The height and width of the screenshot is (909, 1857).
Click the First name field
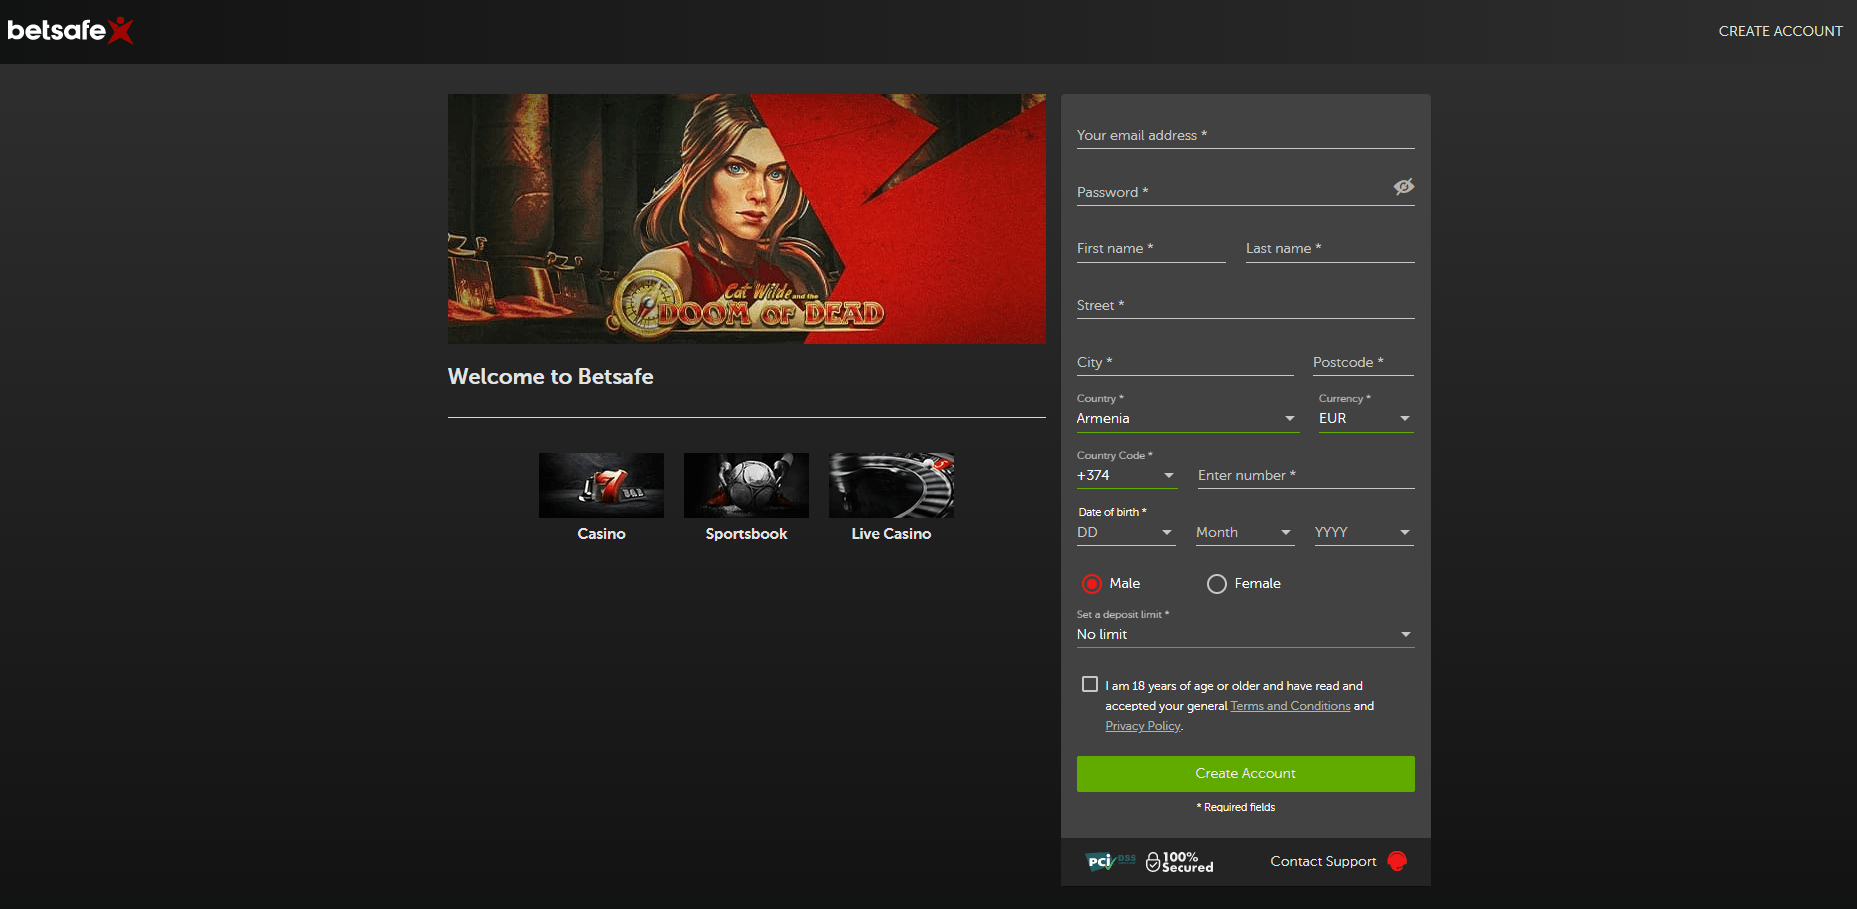(1151, 249)
